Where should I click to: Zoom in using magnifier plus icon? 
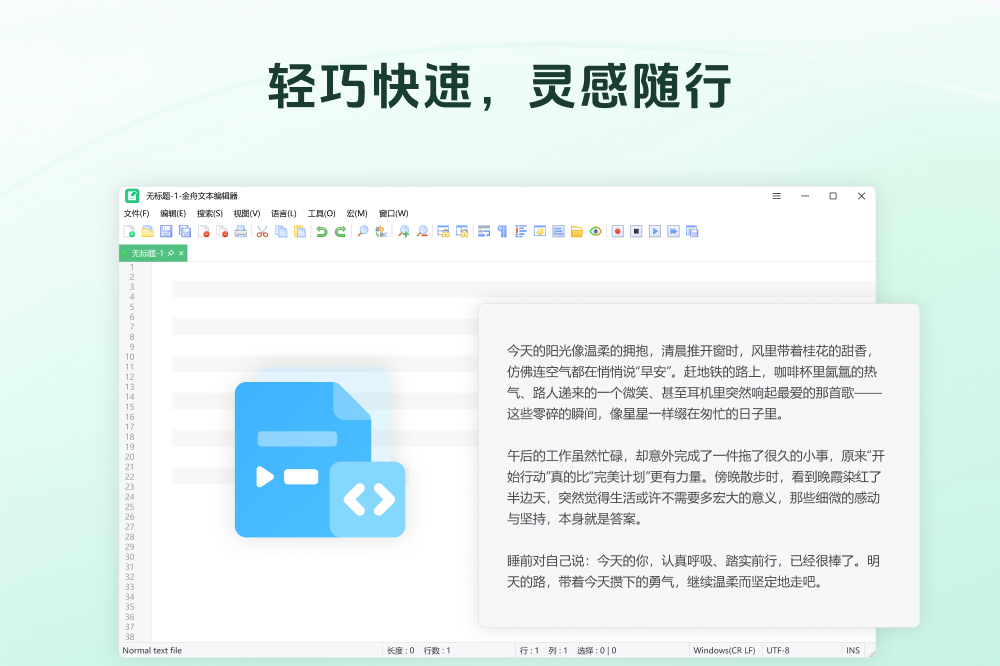click(403, 231)
